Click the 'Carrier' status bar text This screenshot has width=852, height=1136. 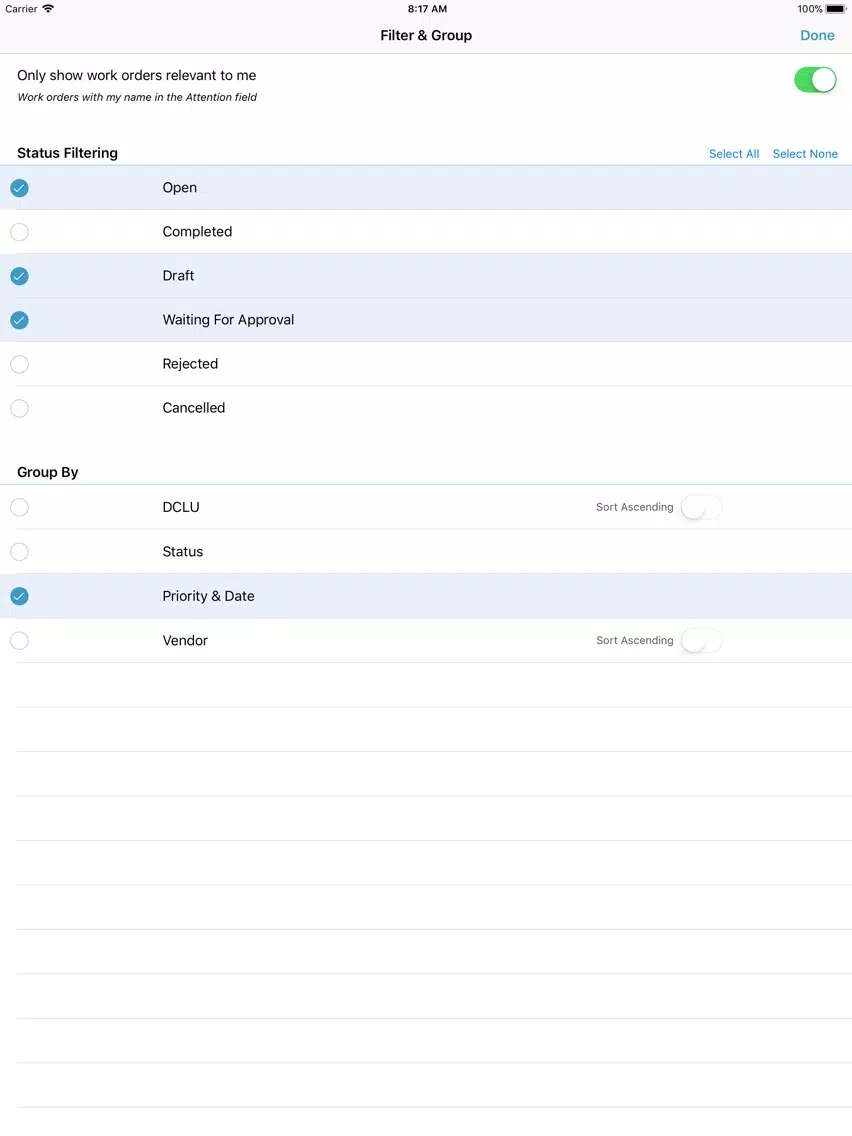coord(21,9)
